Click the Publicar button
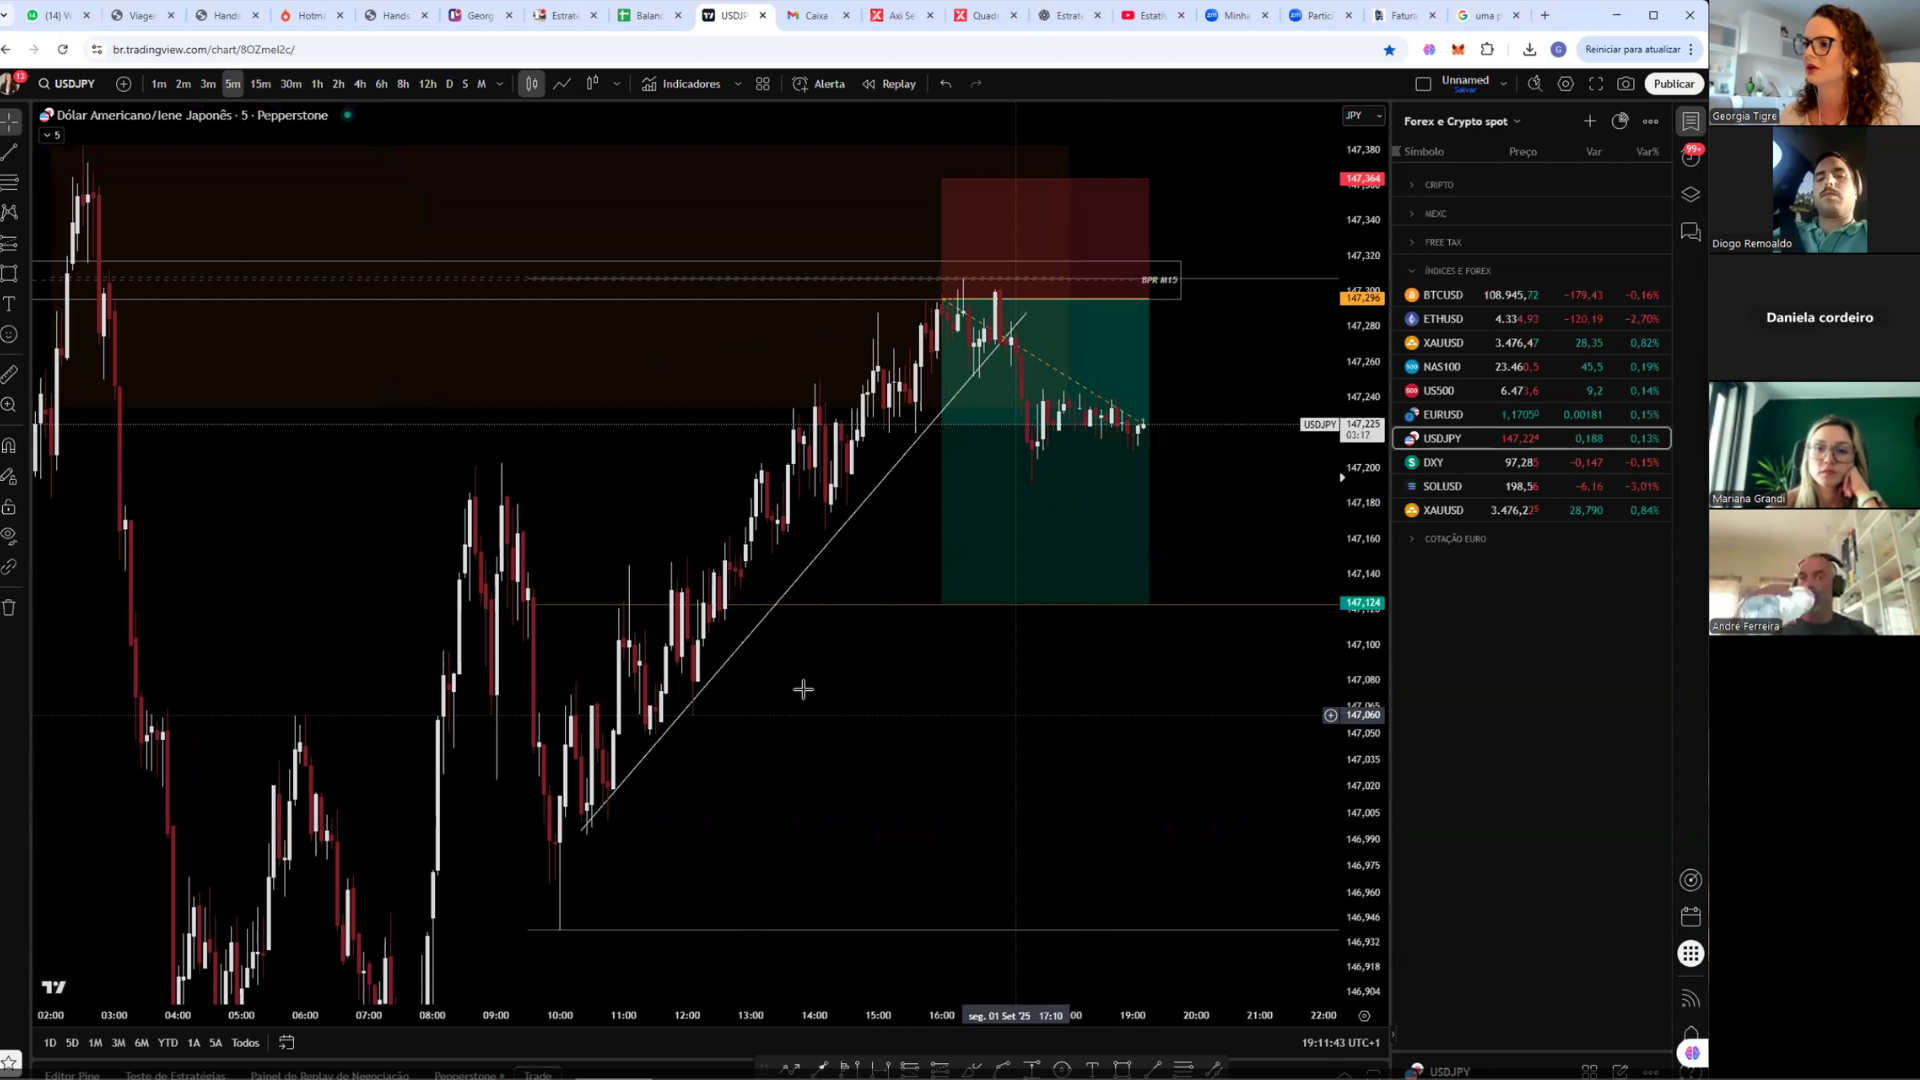This screenshot has height=1080, width=1920. point(1673,84)
